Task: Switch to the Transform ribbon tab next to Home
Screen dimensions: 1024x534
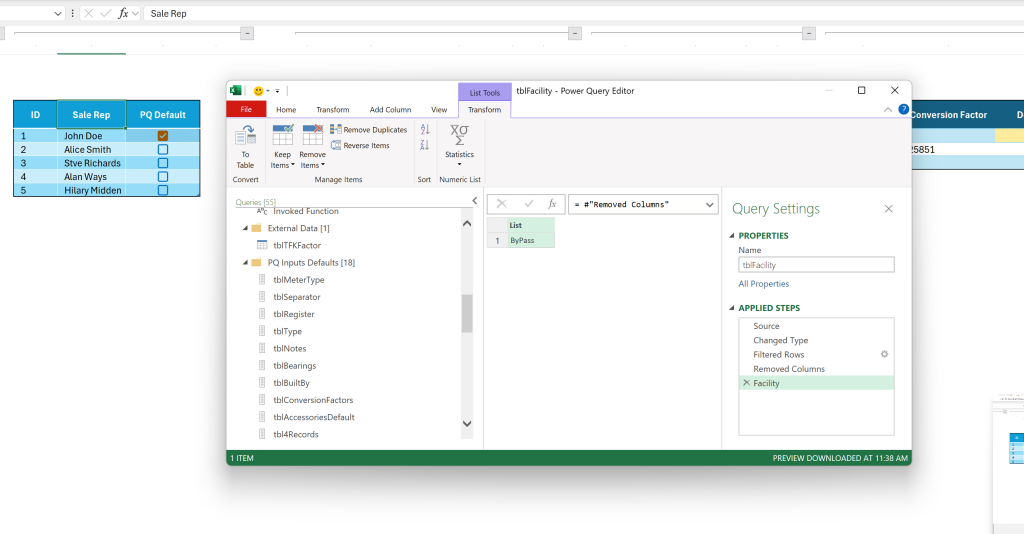Action: [332, 110]
